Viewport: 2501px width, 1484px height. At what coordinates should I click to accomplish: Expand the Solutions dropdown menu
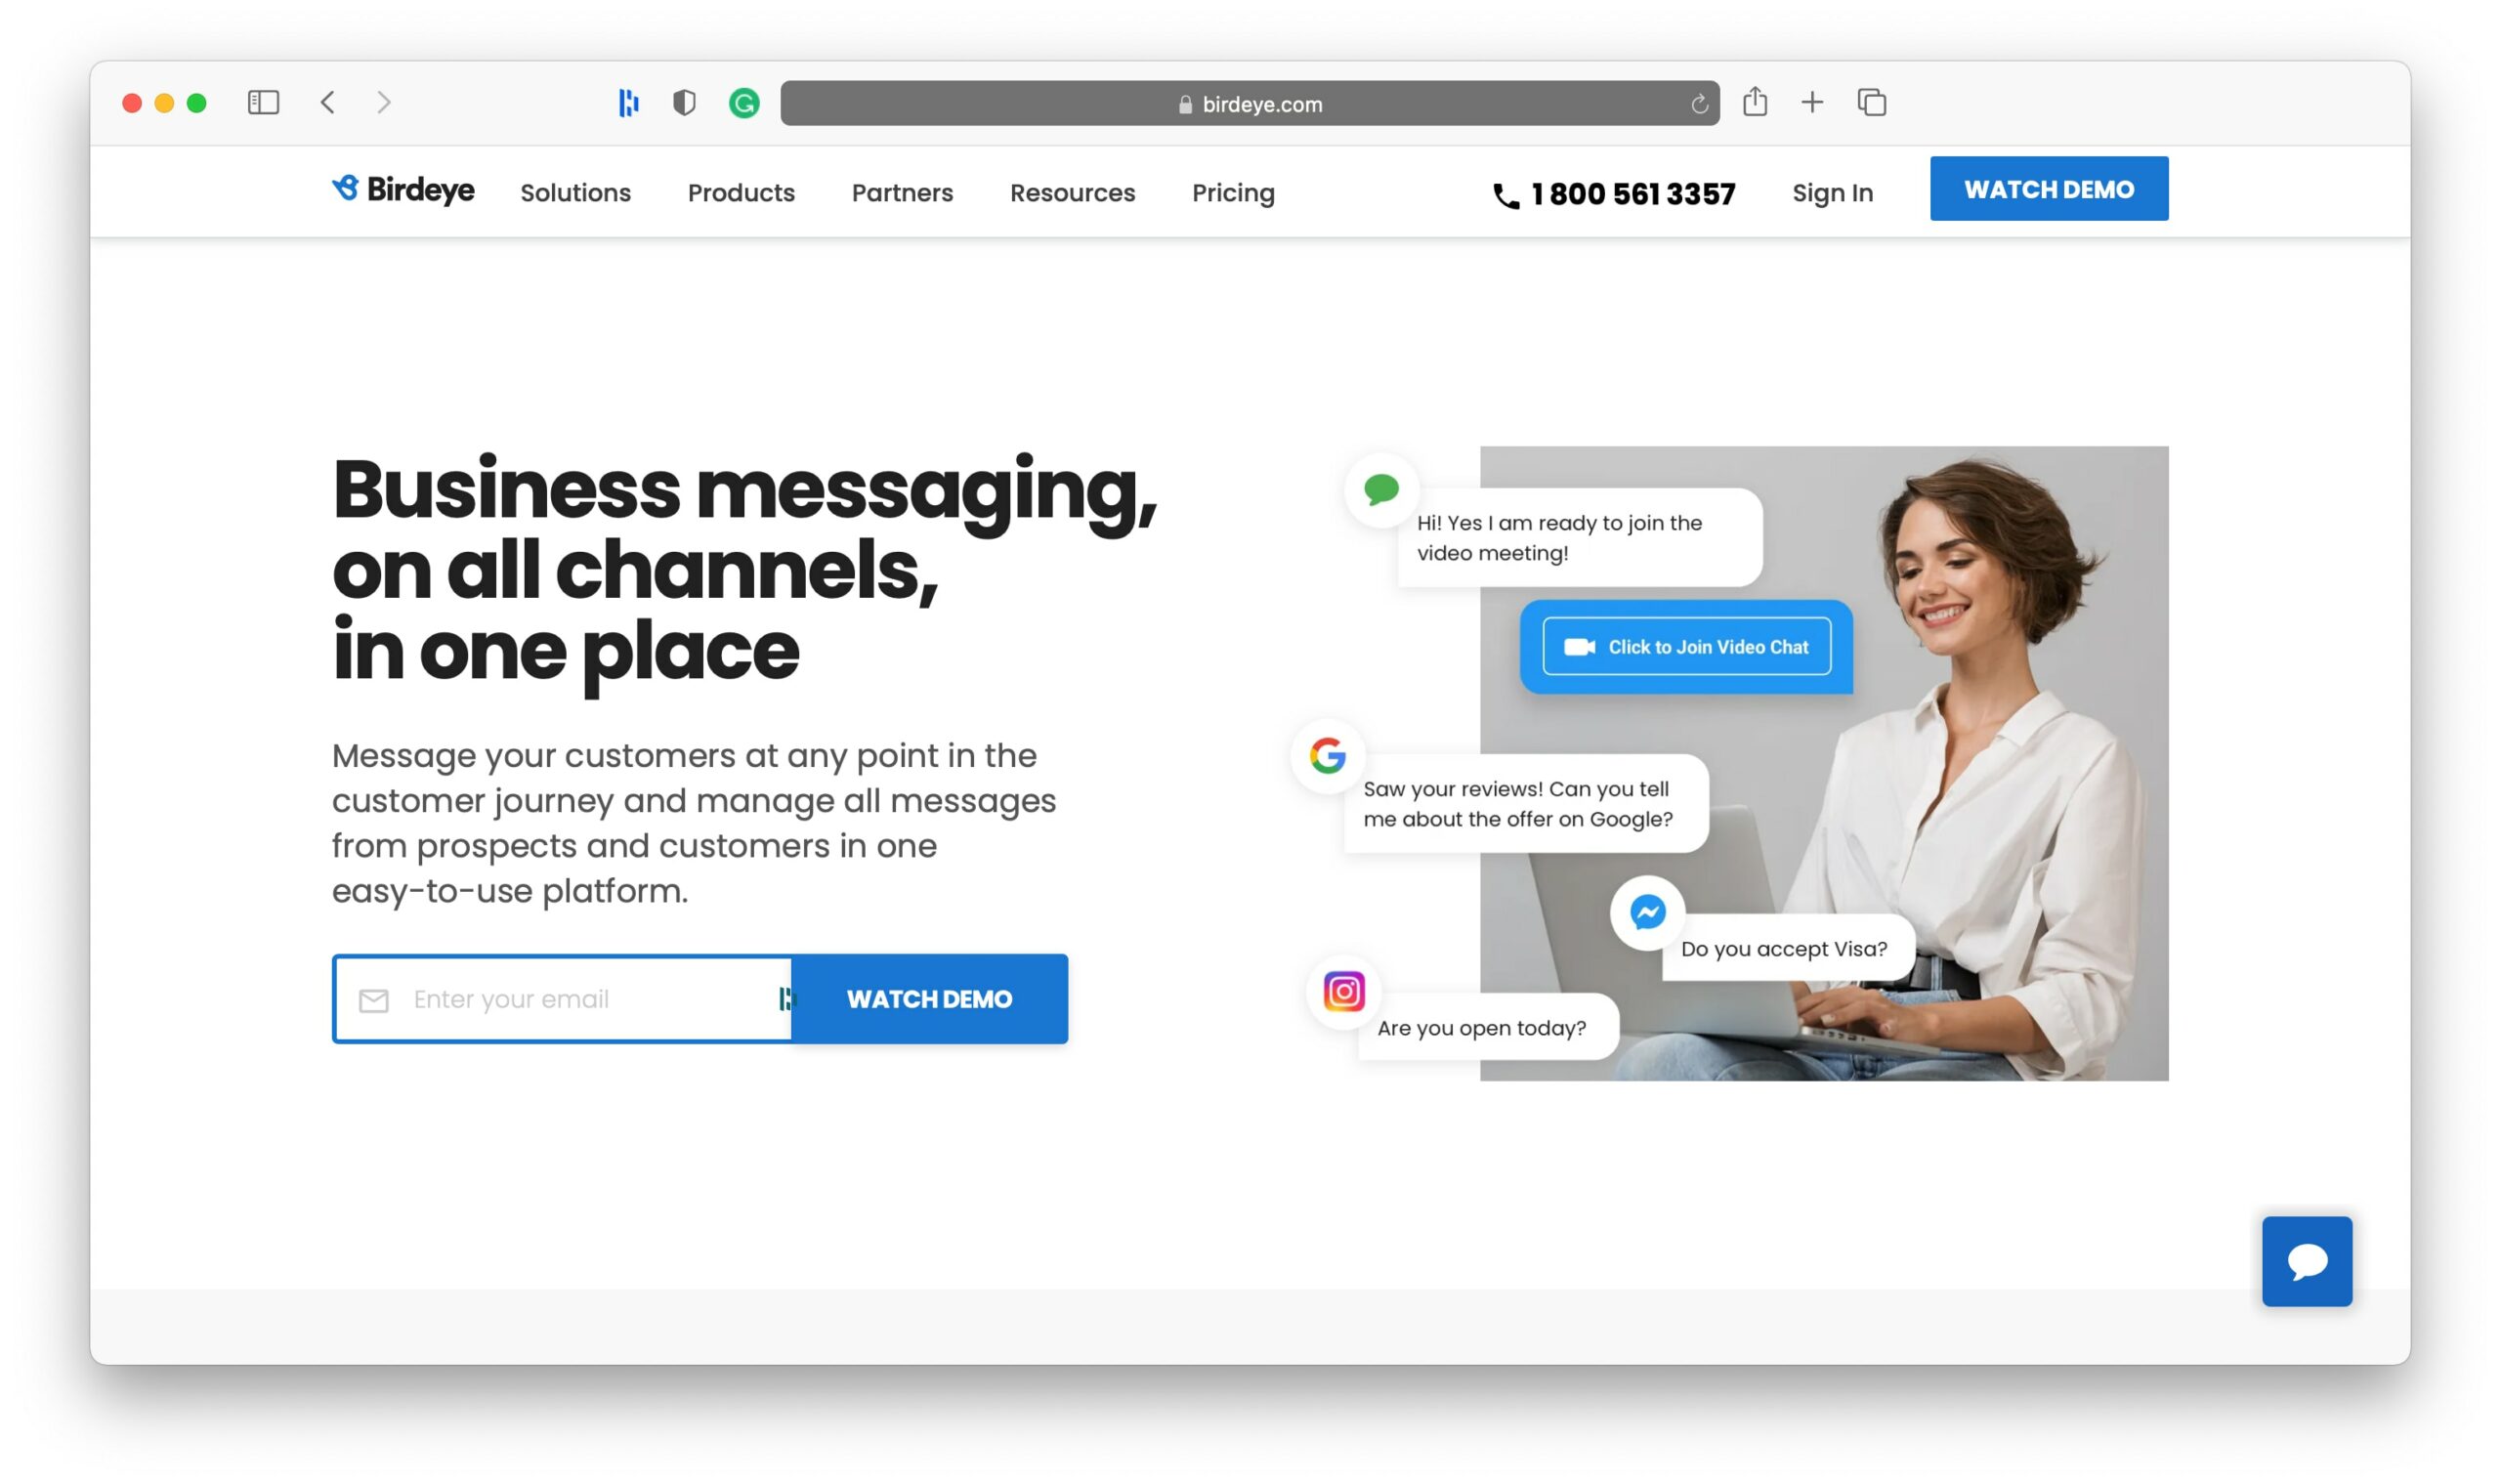pos(575,191)
